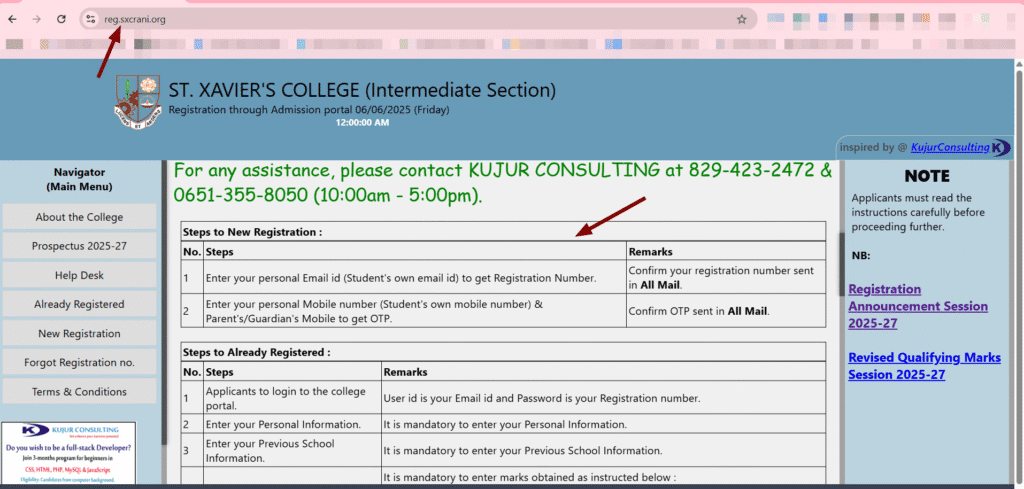Select New Registration in the navigator
Image resolution: width=1024 pixels, height=489 pixels.
tap(79, 334)
